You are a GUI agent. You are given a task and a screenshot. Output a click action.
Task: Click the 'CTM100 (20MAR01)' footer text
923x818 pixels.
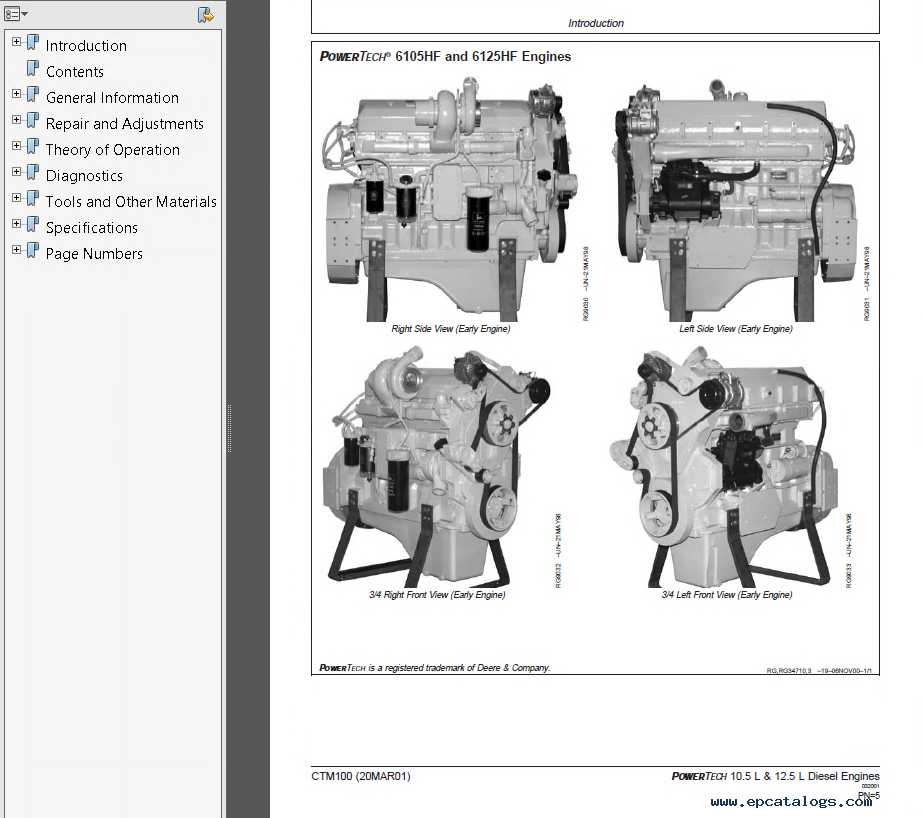[x=361, y=776]
